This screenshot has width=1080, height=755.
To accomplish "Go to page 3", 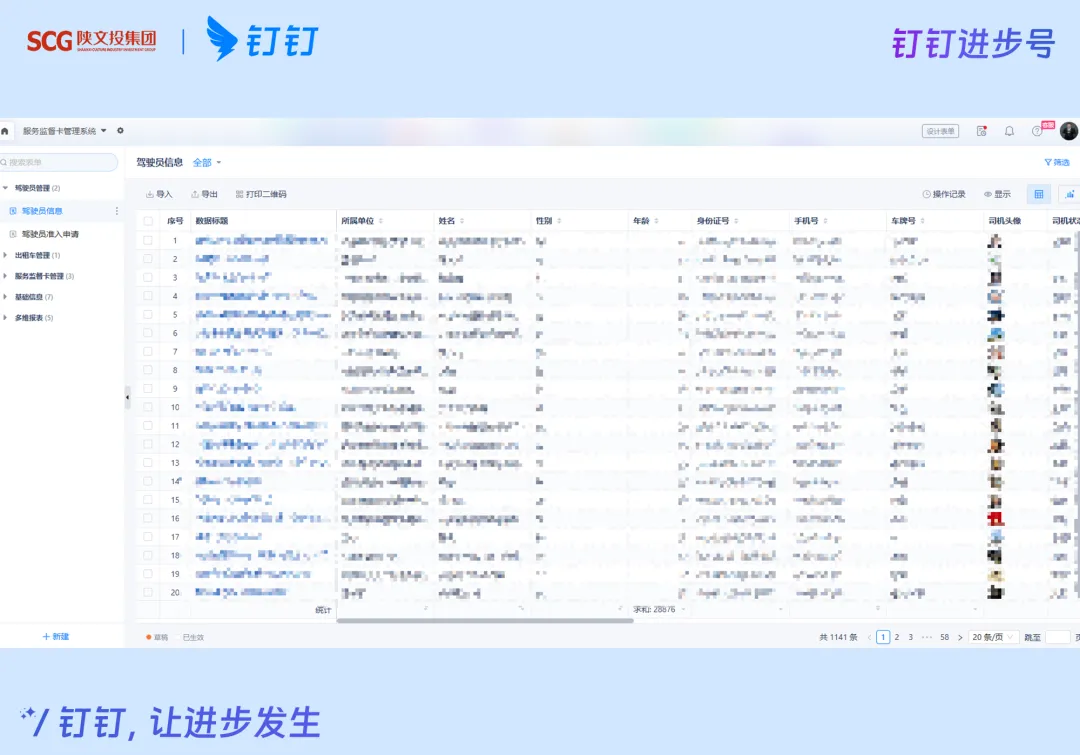I will point(911,637).
